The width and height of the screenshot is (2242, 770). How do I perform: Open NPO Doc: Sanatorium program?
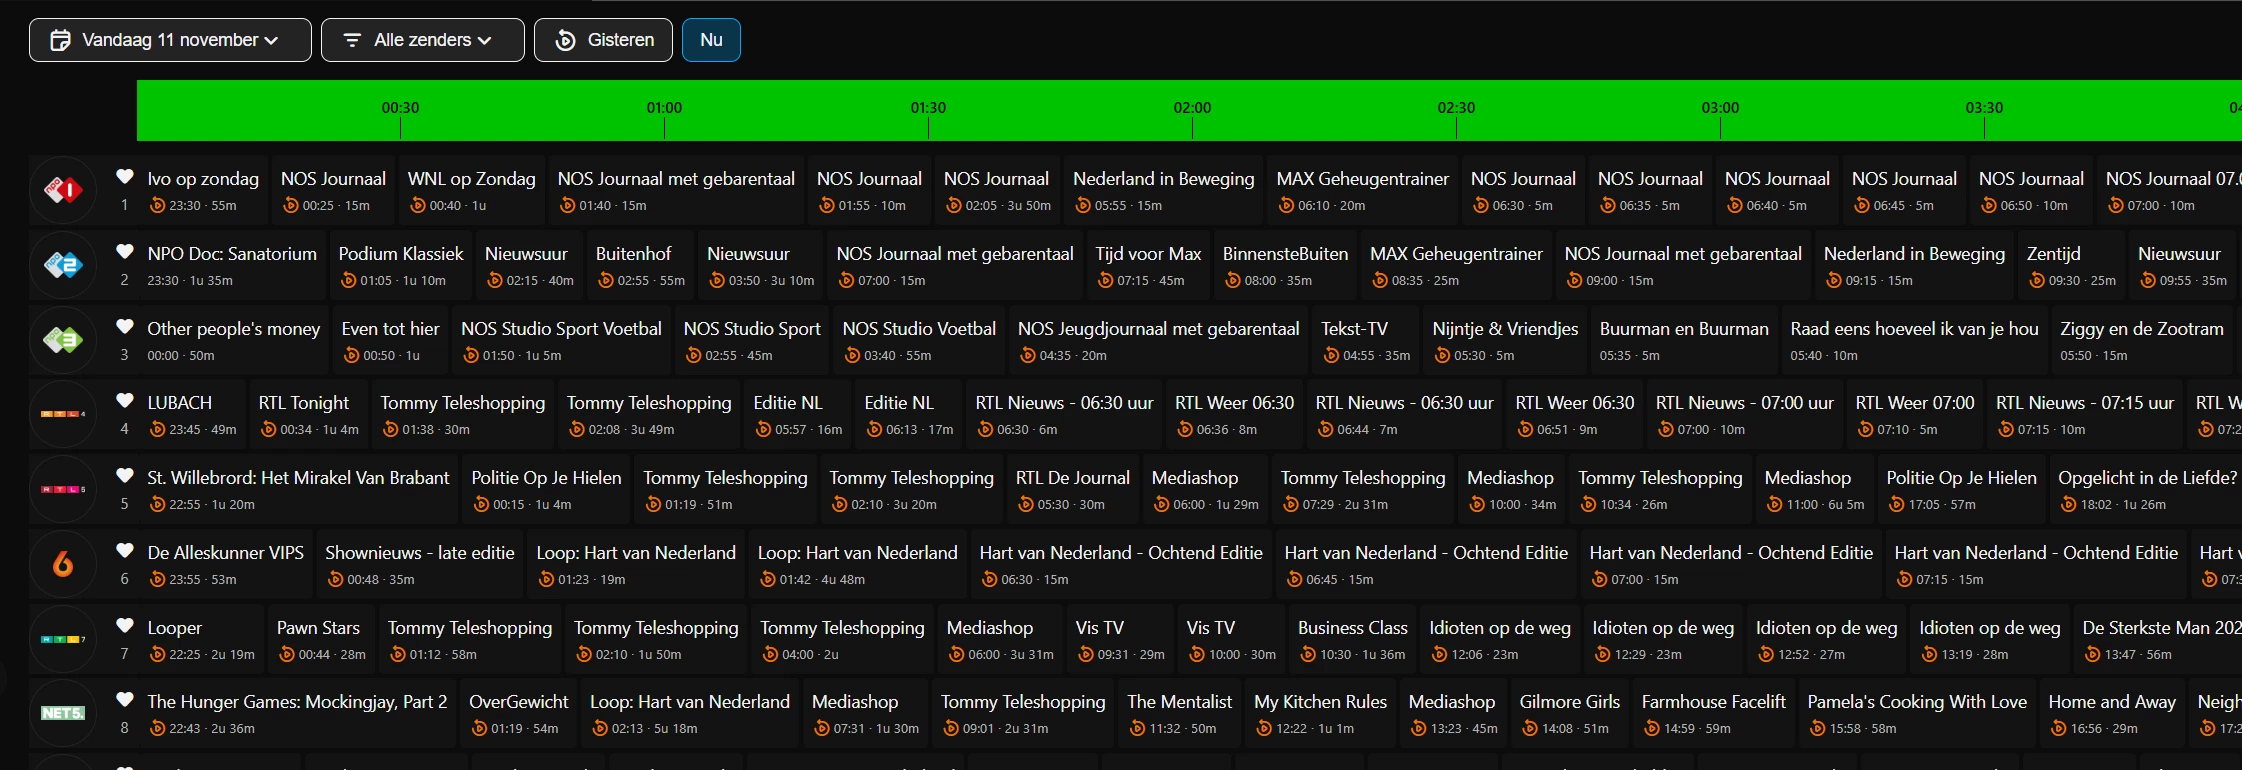[232, 266]
